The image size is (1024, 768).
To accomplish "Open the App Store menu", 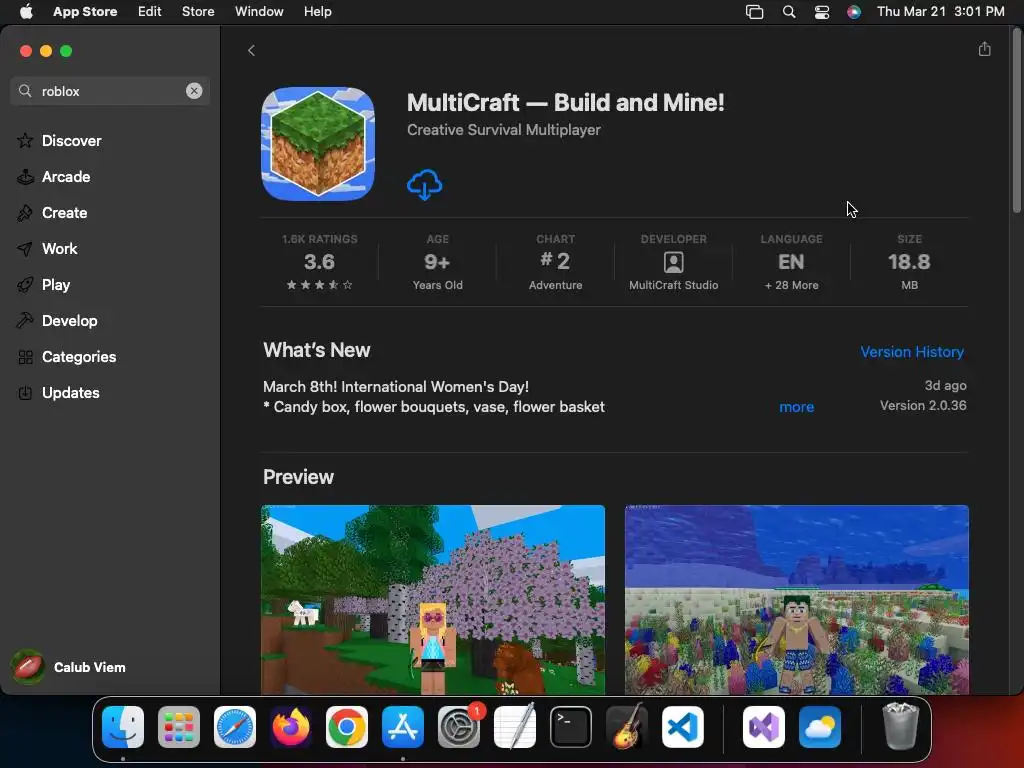I will (85, 12).
